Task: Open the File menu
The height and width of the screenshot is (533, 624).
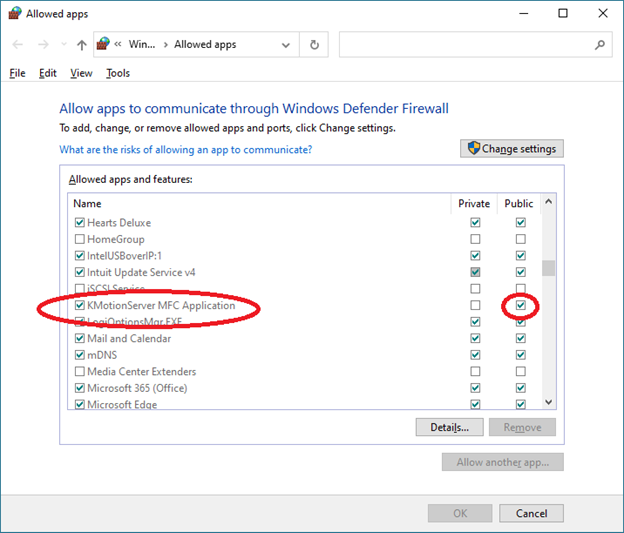Action: pyautogui.click(x=17, y=73)
